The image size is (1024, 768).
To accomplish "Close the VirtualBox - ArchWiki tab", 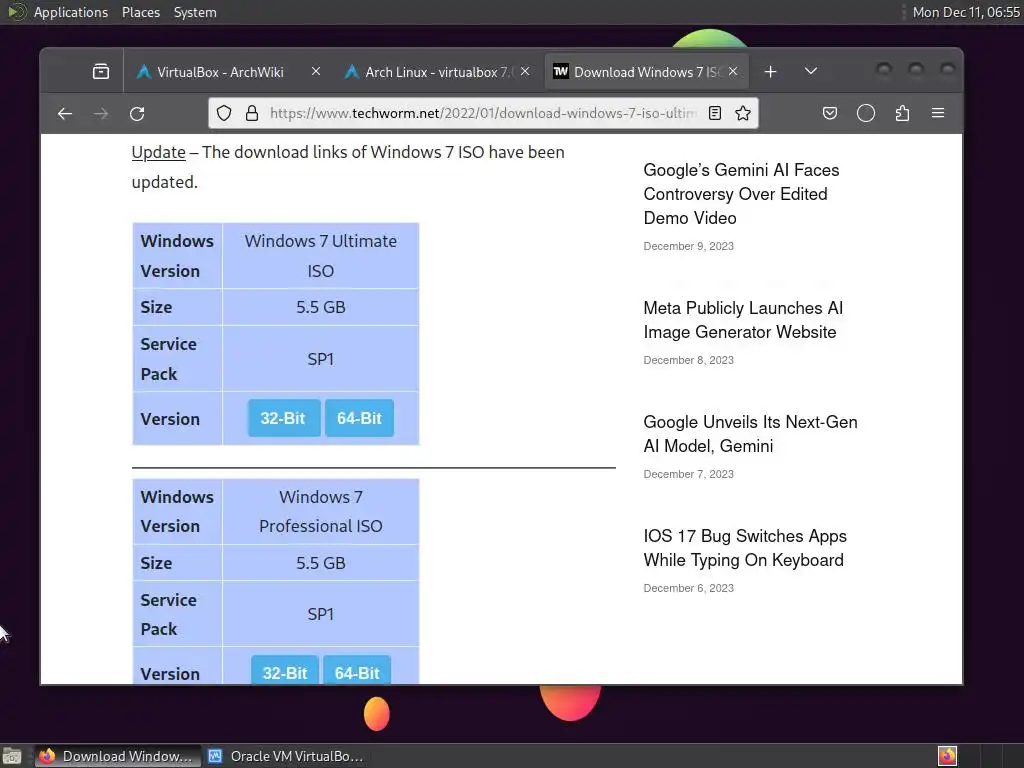I will point(315,71).
